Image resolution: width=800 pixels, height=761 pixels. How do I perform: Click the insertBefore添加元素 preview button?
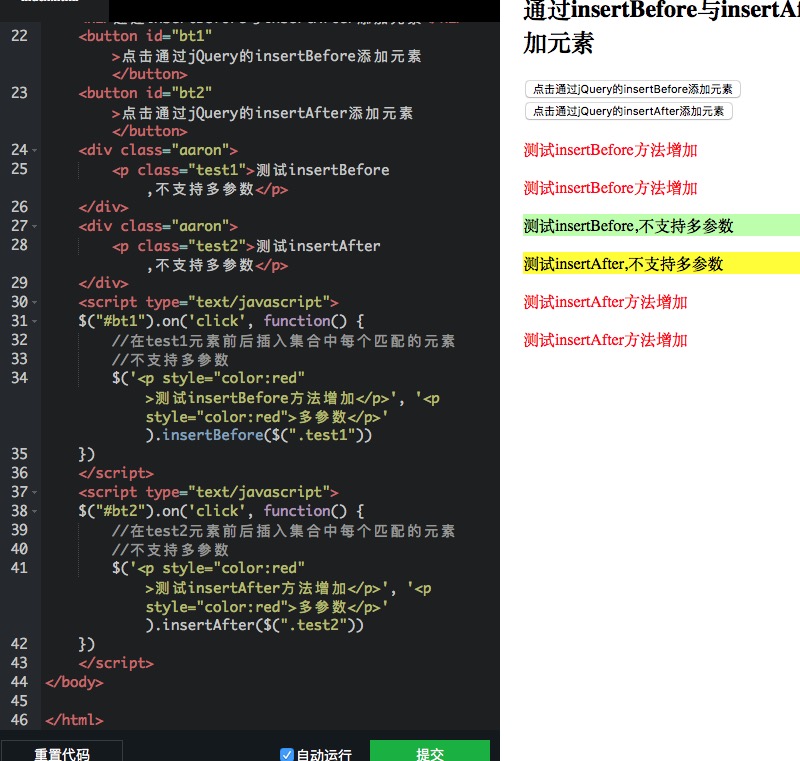pyautogui.click(x=633, y=89)
